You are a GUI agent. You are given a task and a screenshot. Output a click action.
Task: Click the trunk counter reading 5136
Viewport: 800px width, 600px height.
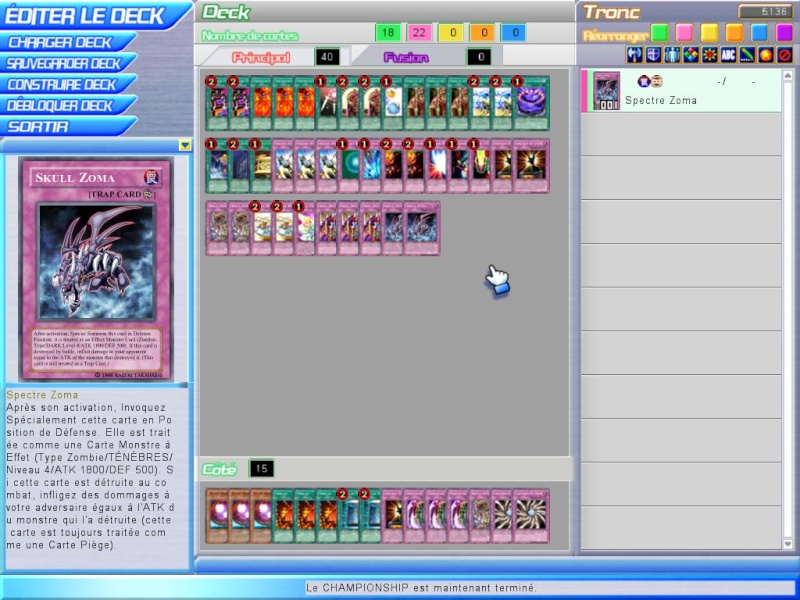[x=765, y=11]
